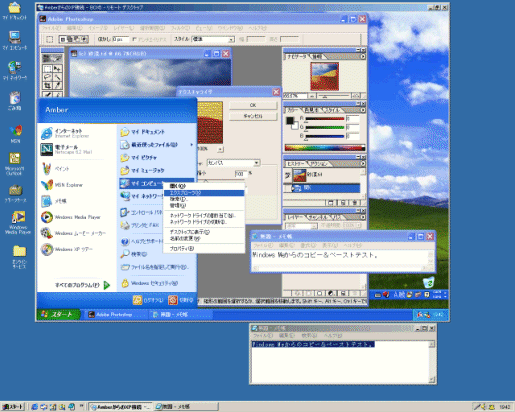This screenshot has width=515, height=412.
Task: Switch to Swatches tab in Color palette
Action: click(311, 110)
